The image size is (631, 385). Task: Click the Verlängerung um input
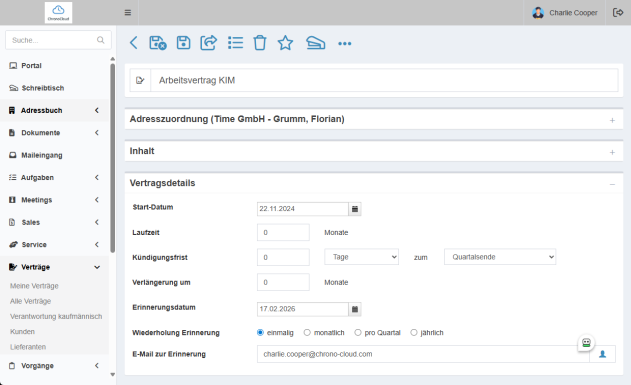(283, 282)
